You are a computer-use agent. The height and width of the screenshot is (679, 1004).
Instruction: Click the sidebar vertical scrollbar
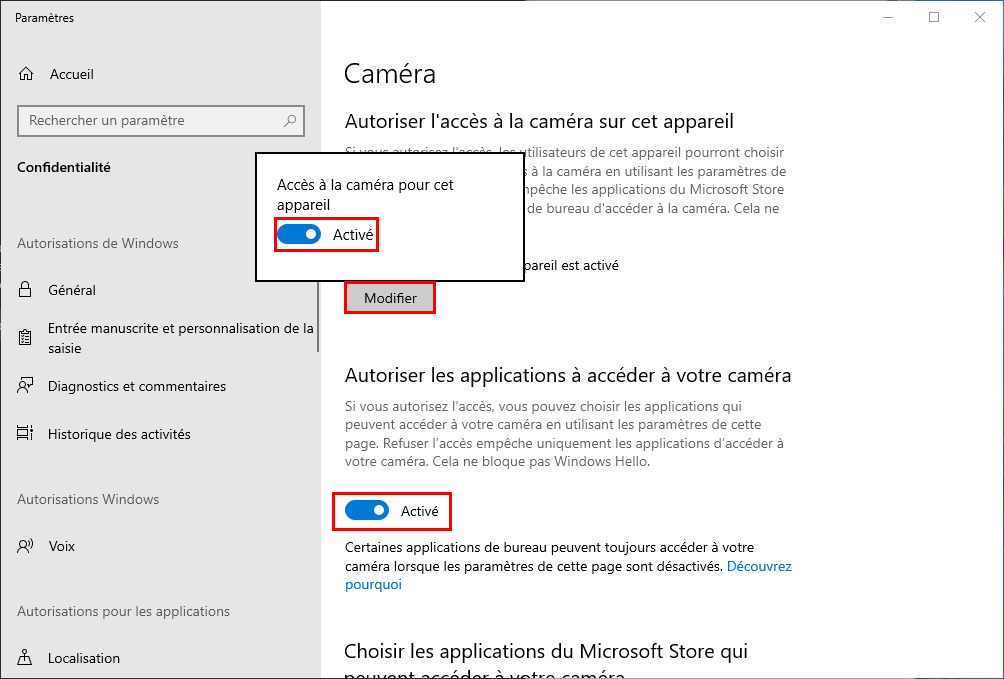click(x=318, y=316)
